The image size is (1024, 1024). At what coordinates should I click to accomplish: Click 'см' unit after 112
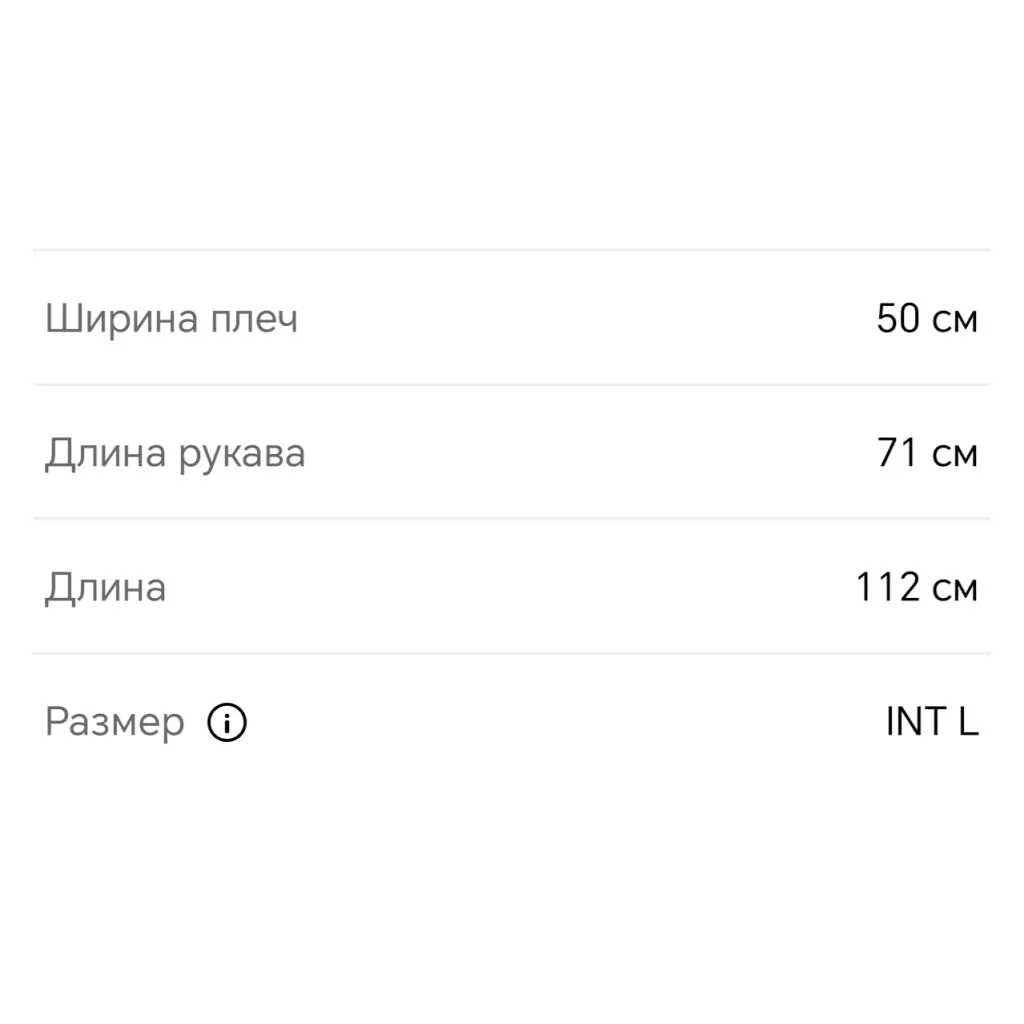[954, 589]
